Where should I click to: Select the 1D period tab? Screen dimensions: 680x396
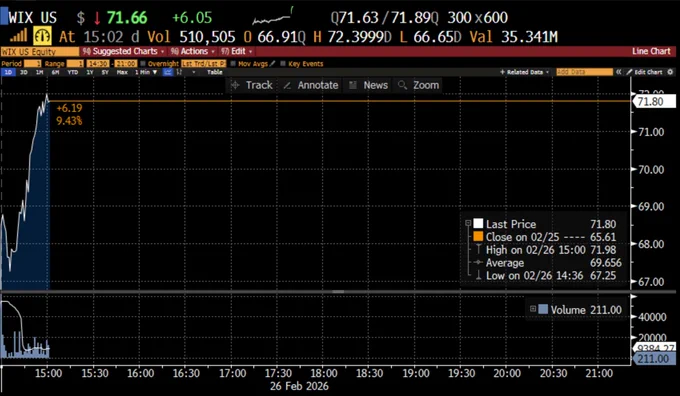(x=8, y=72)
